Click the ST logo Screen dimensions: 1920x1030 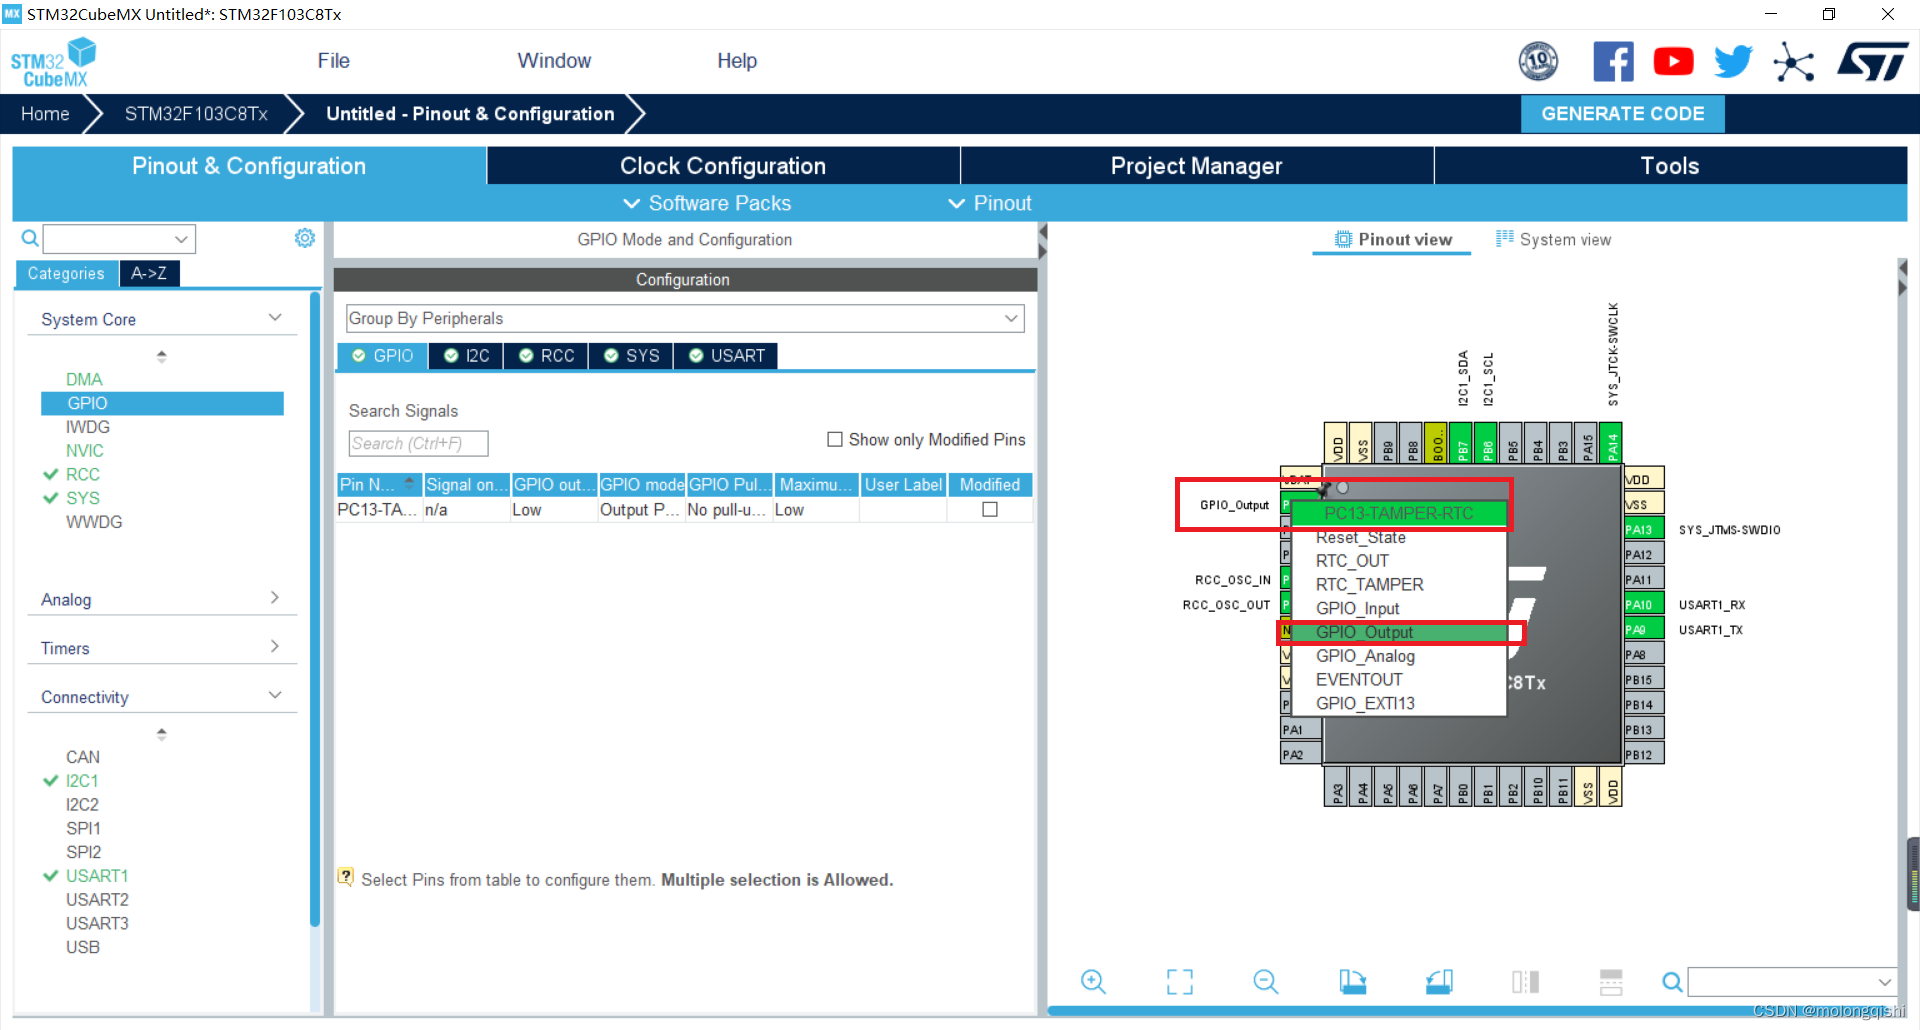pyautogui.click(x=1872, y=62)
